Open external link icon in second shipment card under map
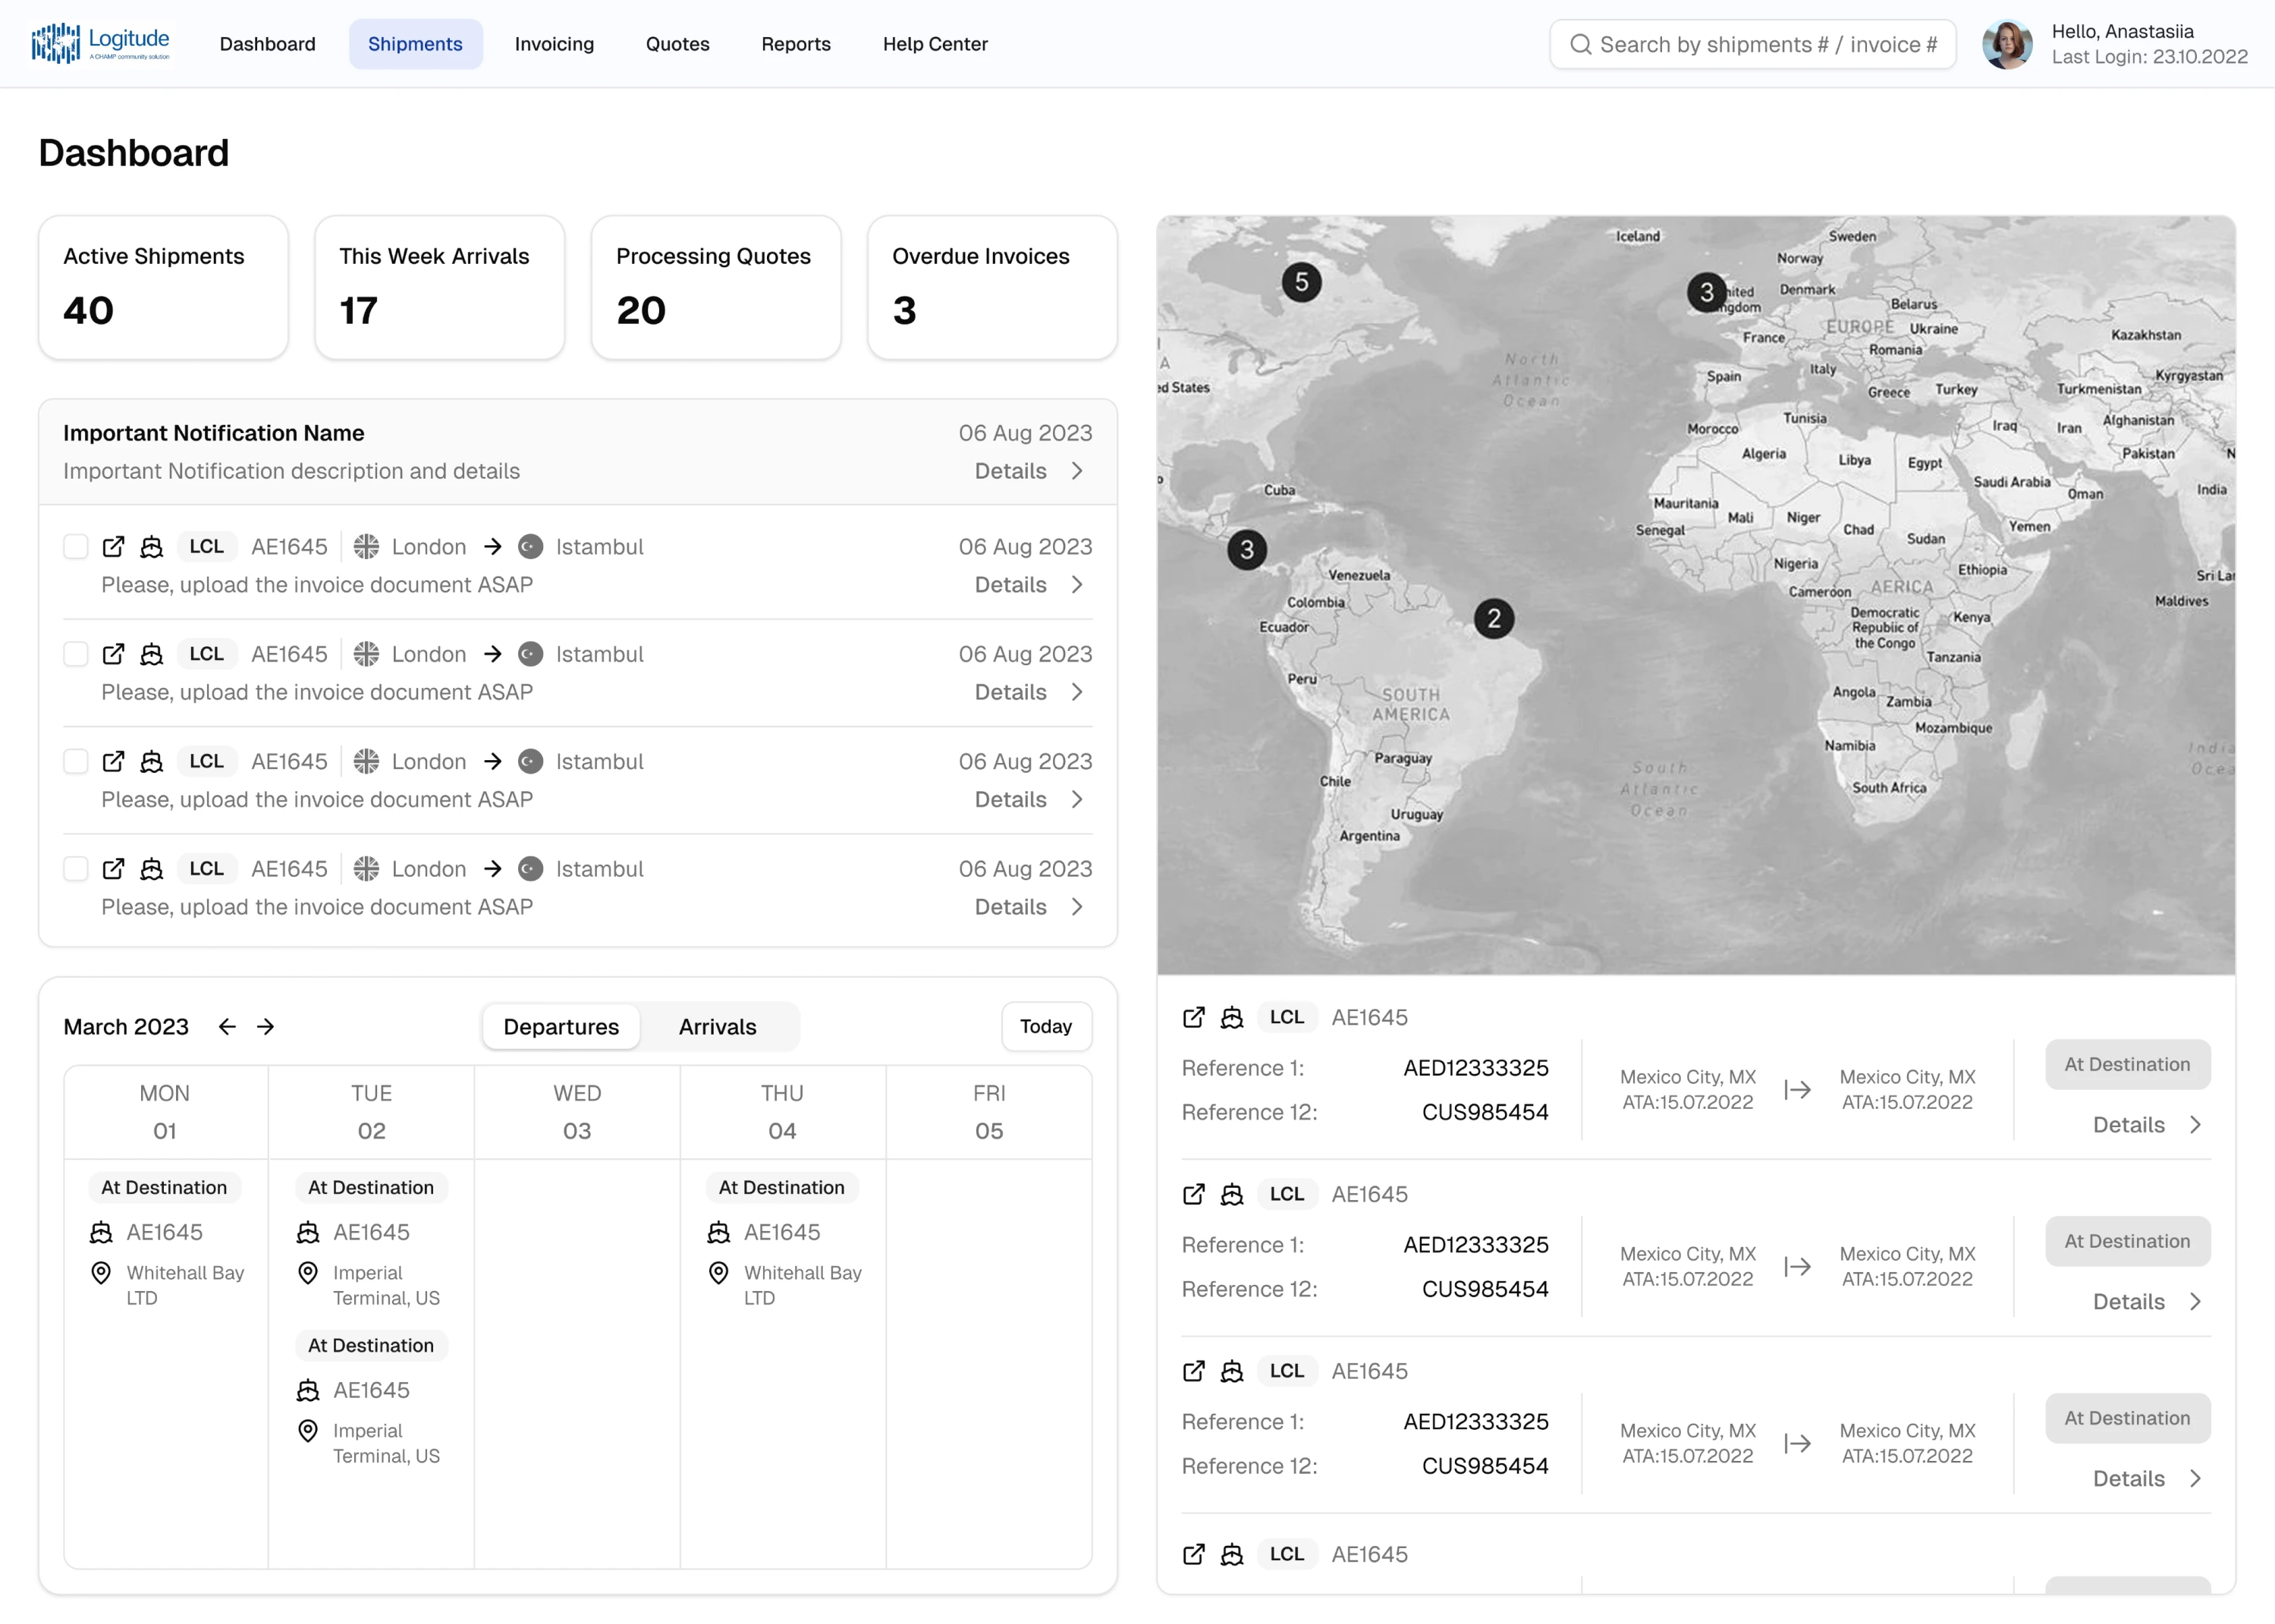2275x1624 pixels. (1194, 1194)
